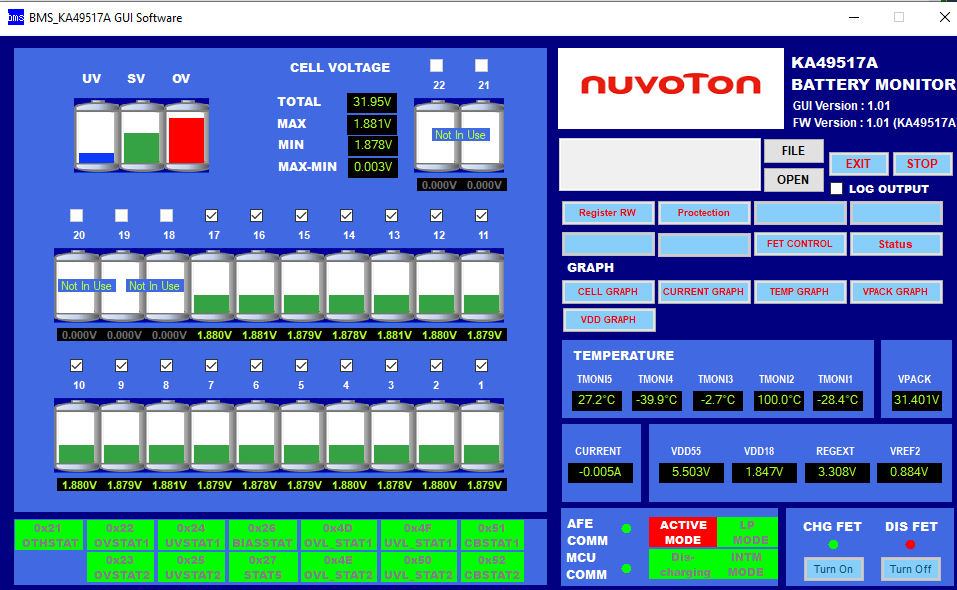Click the cell 3 battery icon
The height and width of the screenshot is (590, 957).
tap(392, 436)
